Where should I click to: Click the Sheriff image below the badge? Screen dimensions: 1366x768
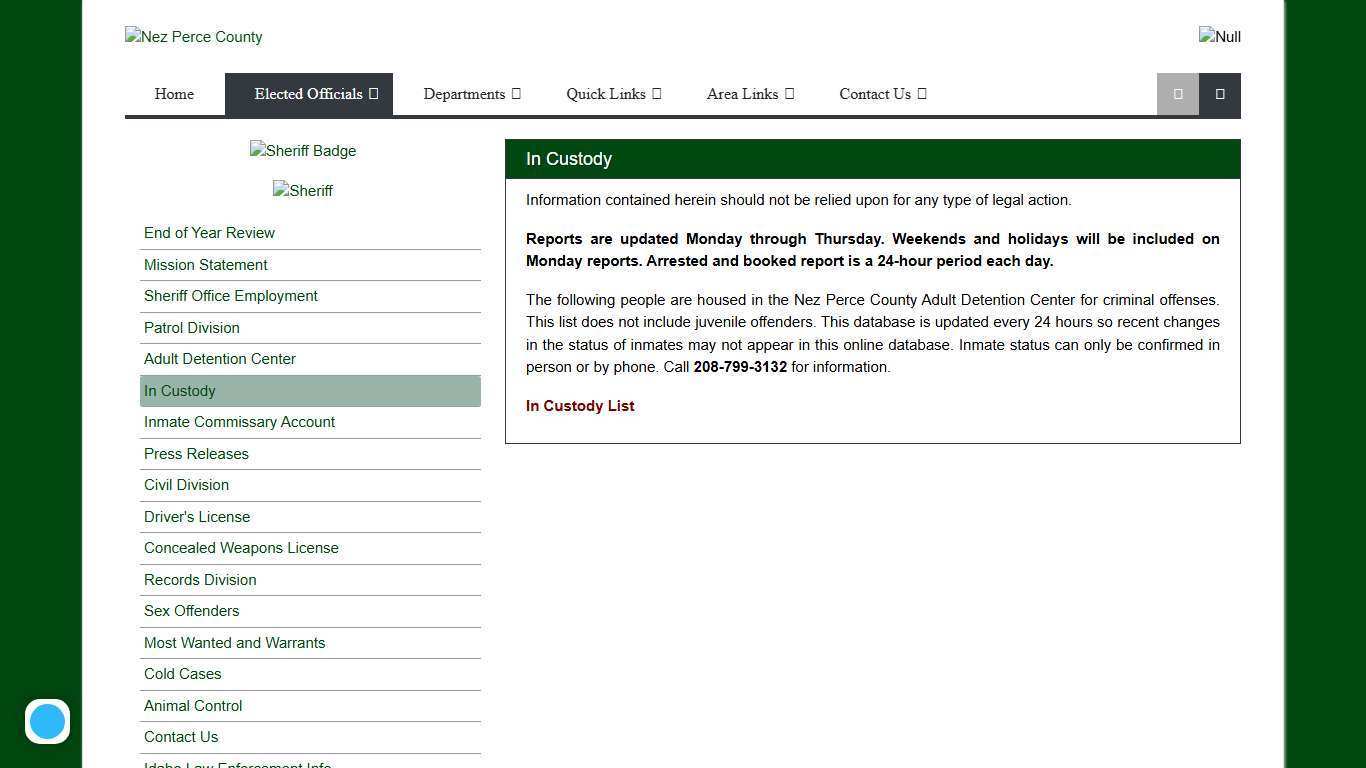tap(302, 191)
